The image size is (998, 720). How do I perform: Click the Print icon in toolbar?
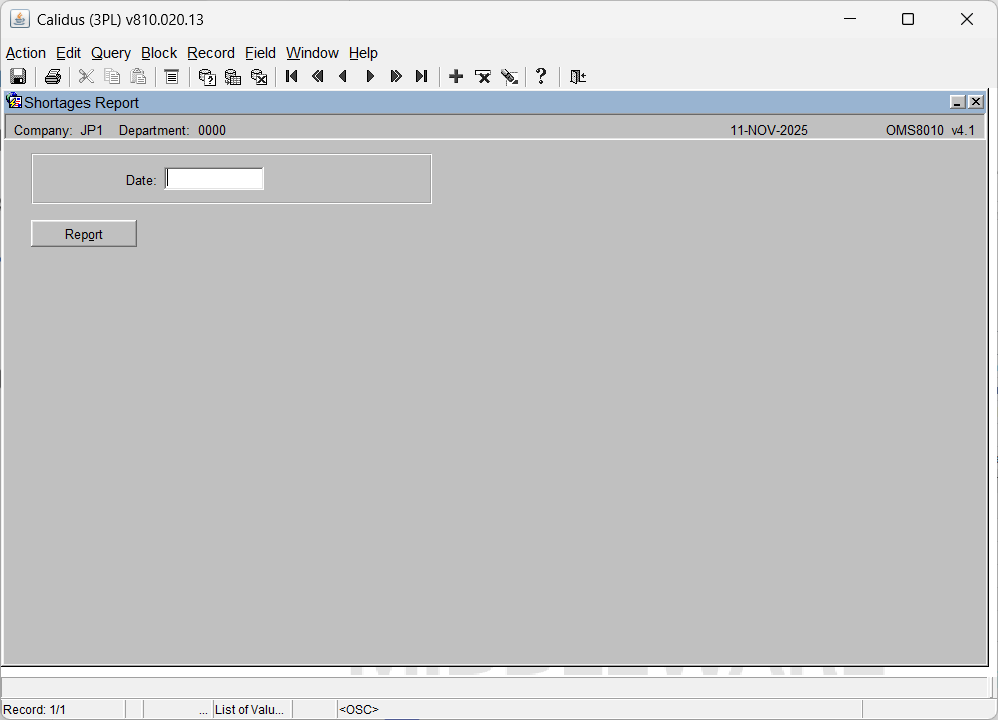[53, 77]
